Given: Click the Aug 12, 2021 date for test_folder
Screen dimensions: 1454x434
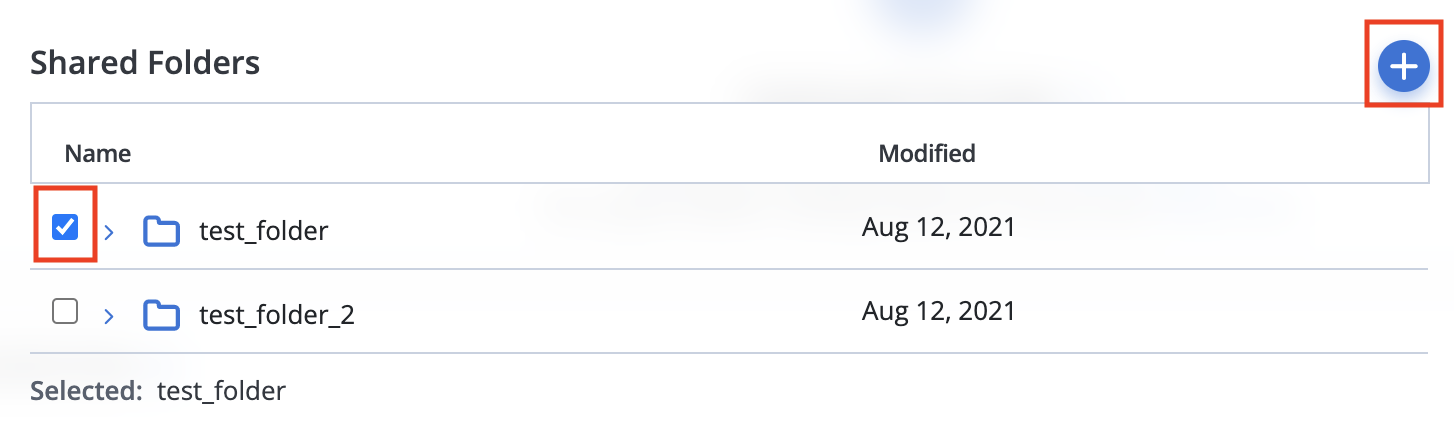Looking at the screenshot, I should coord(939,228).
